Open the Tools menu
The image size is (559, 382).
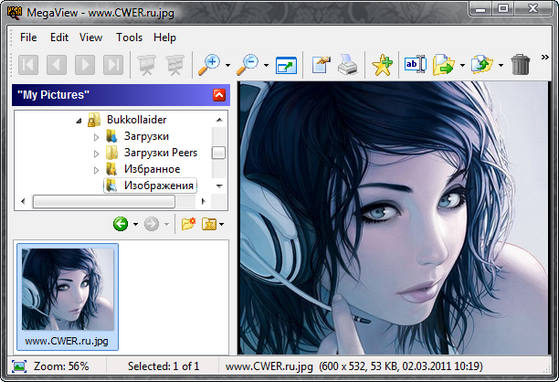129,37
